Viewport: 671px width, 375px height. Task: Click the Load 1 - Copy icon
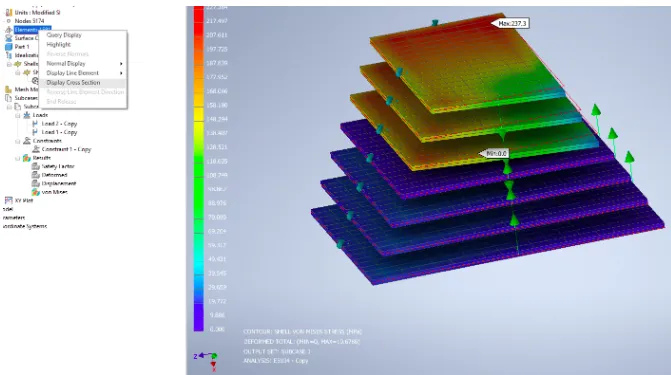coord(35,132)
